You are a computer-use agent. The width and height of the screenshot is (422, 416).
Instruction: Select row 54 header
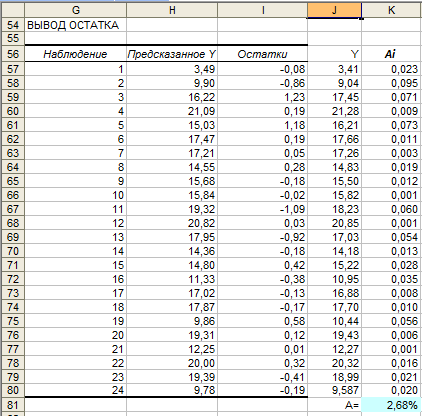[13, 25]
